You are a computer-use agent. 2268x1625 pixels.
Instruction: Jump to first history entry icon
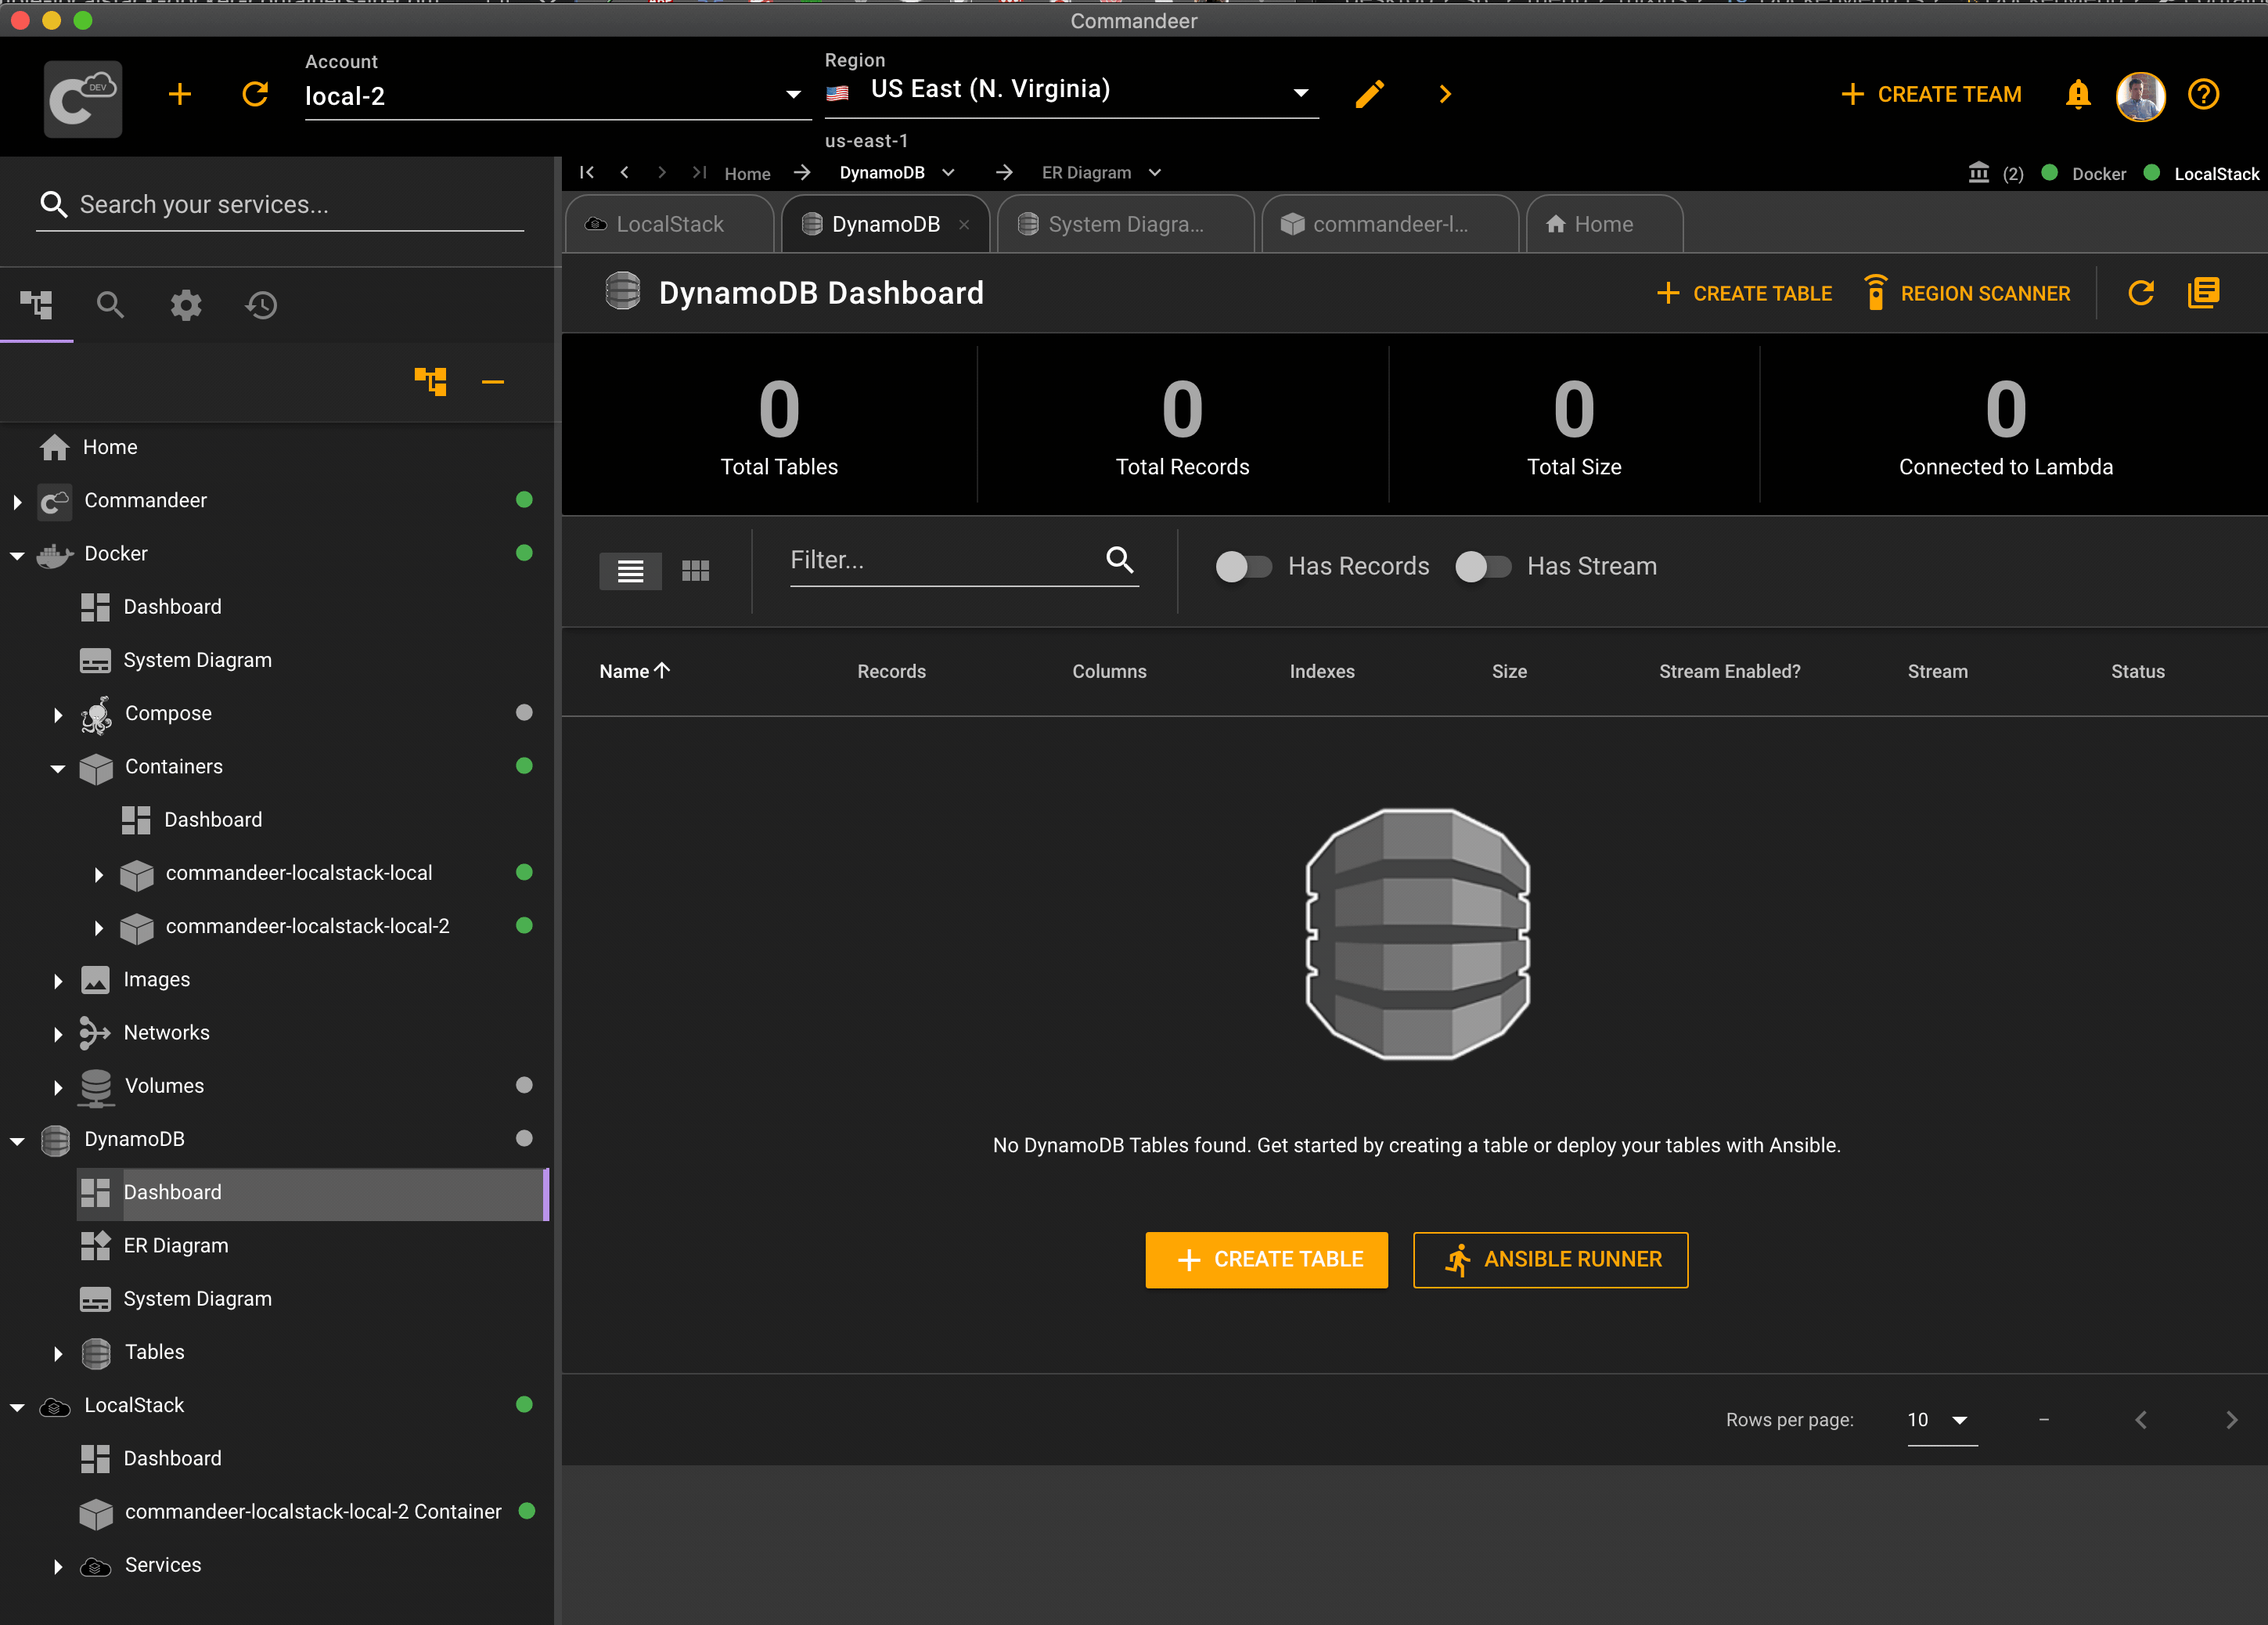587,172
